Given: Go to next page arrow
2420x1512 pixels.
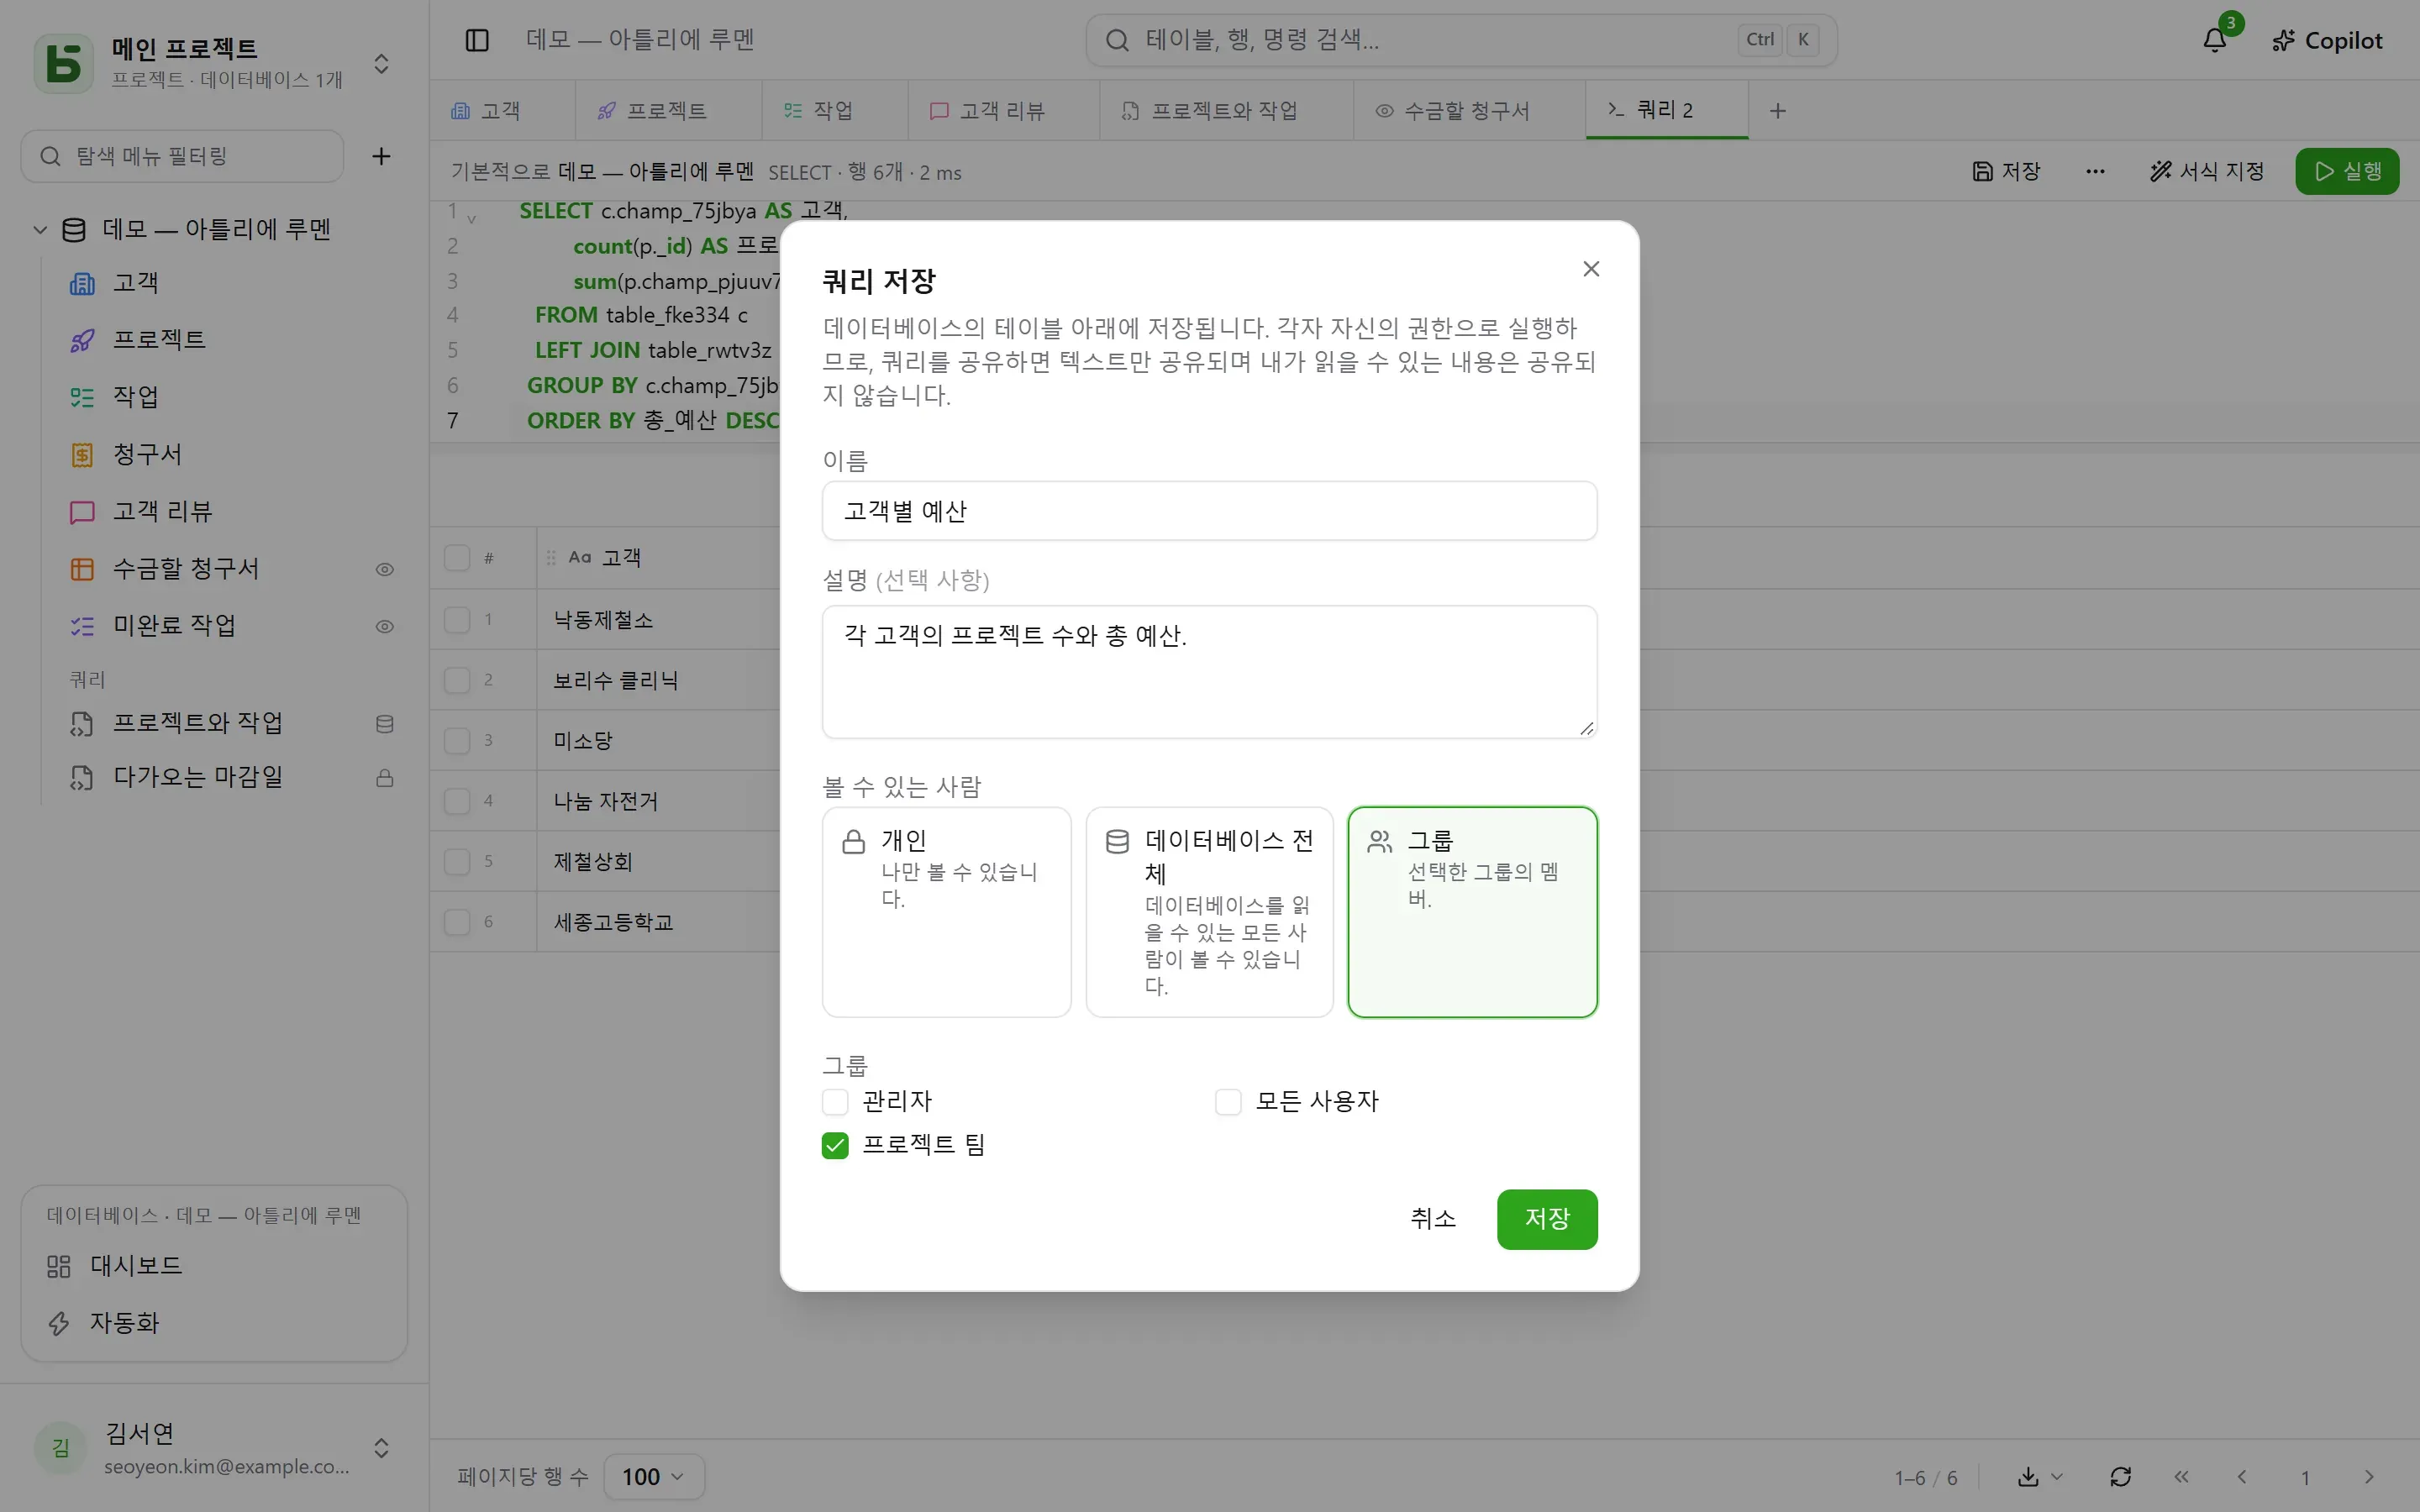Looking at the screenshot, I should coord(2368,1476).
